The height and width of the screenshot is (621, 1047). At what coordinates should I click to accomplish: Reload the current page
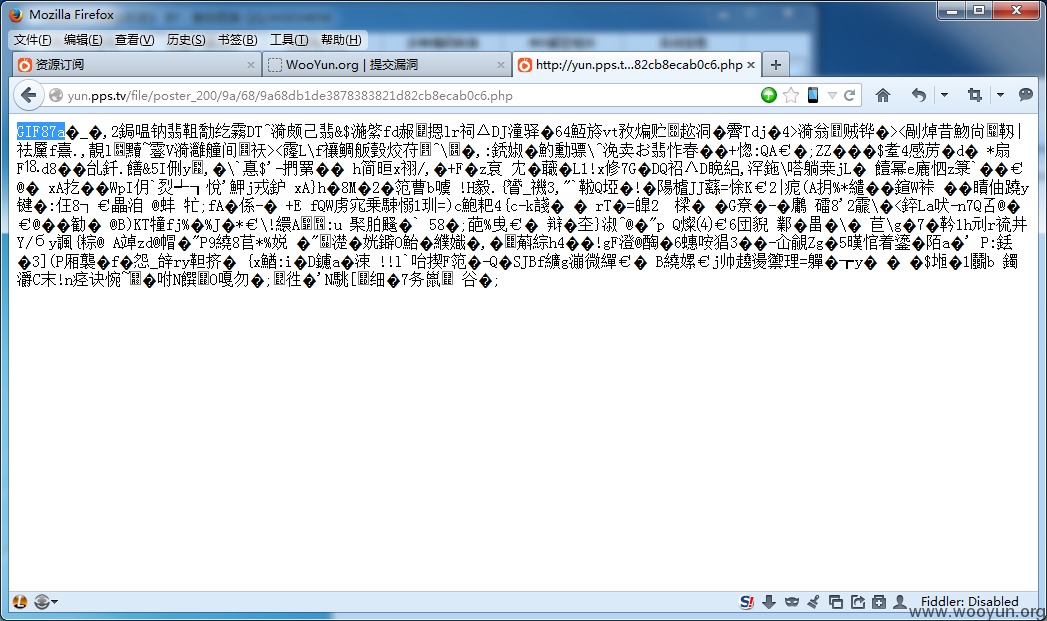click(849, 95)
